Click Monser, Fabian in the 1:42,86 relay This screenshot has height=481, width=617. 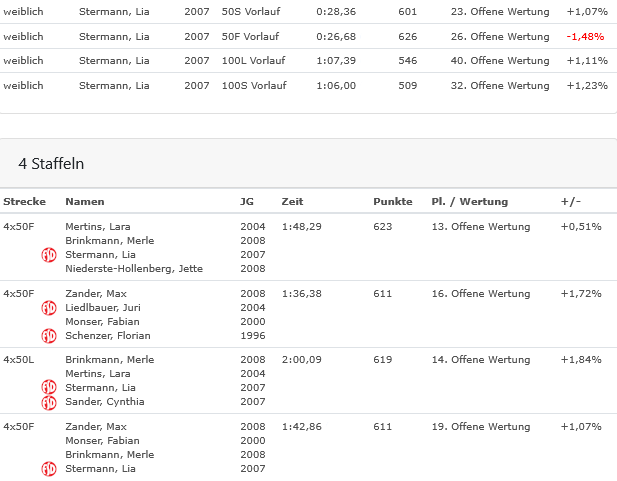click(x=102, y=441)
